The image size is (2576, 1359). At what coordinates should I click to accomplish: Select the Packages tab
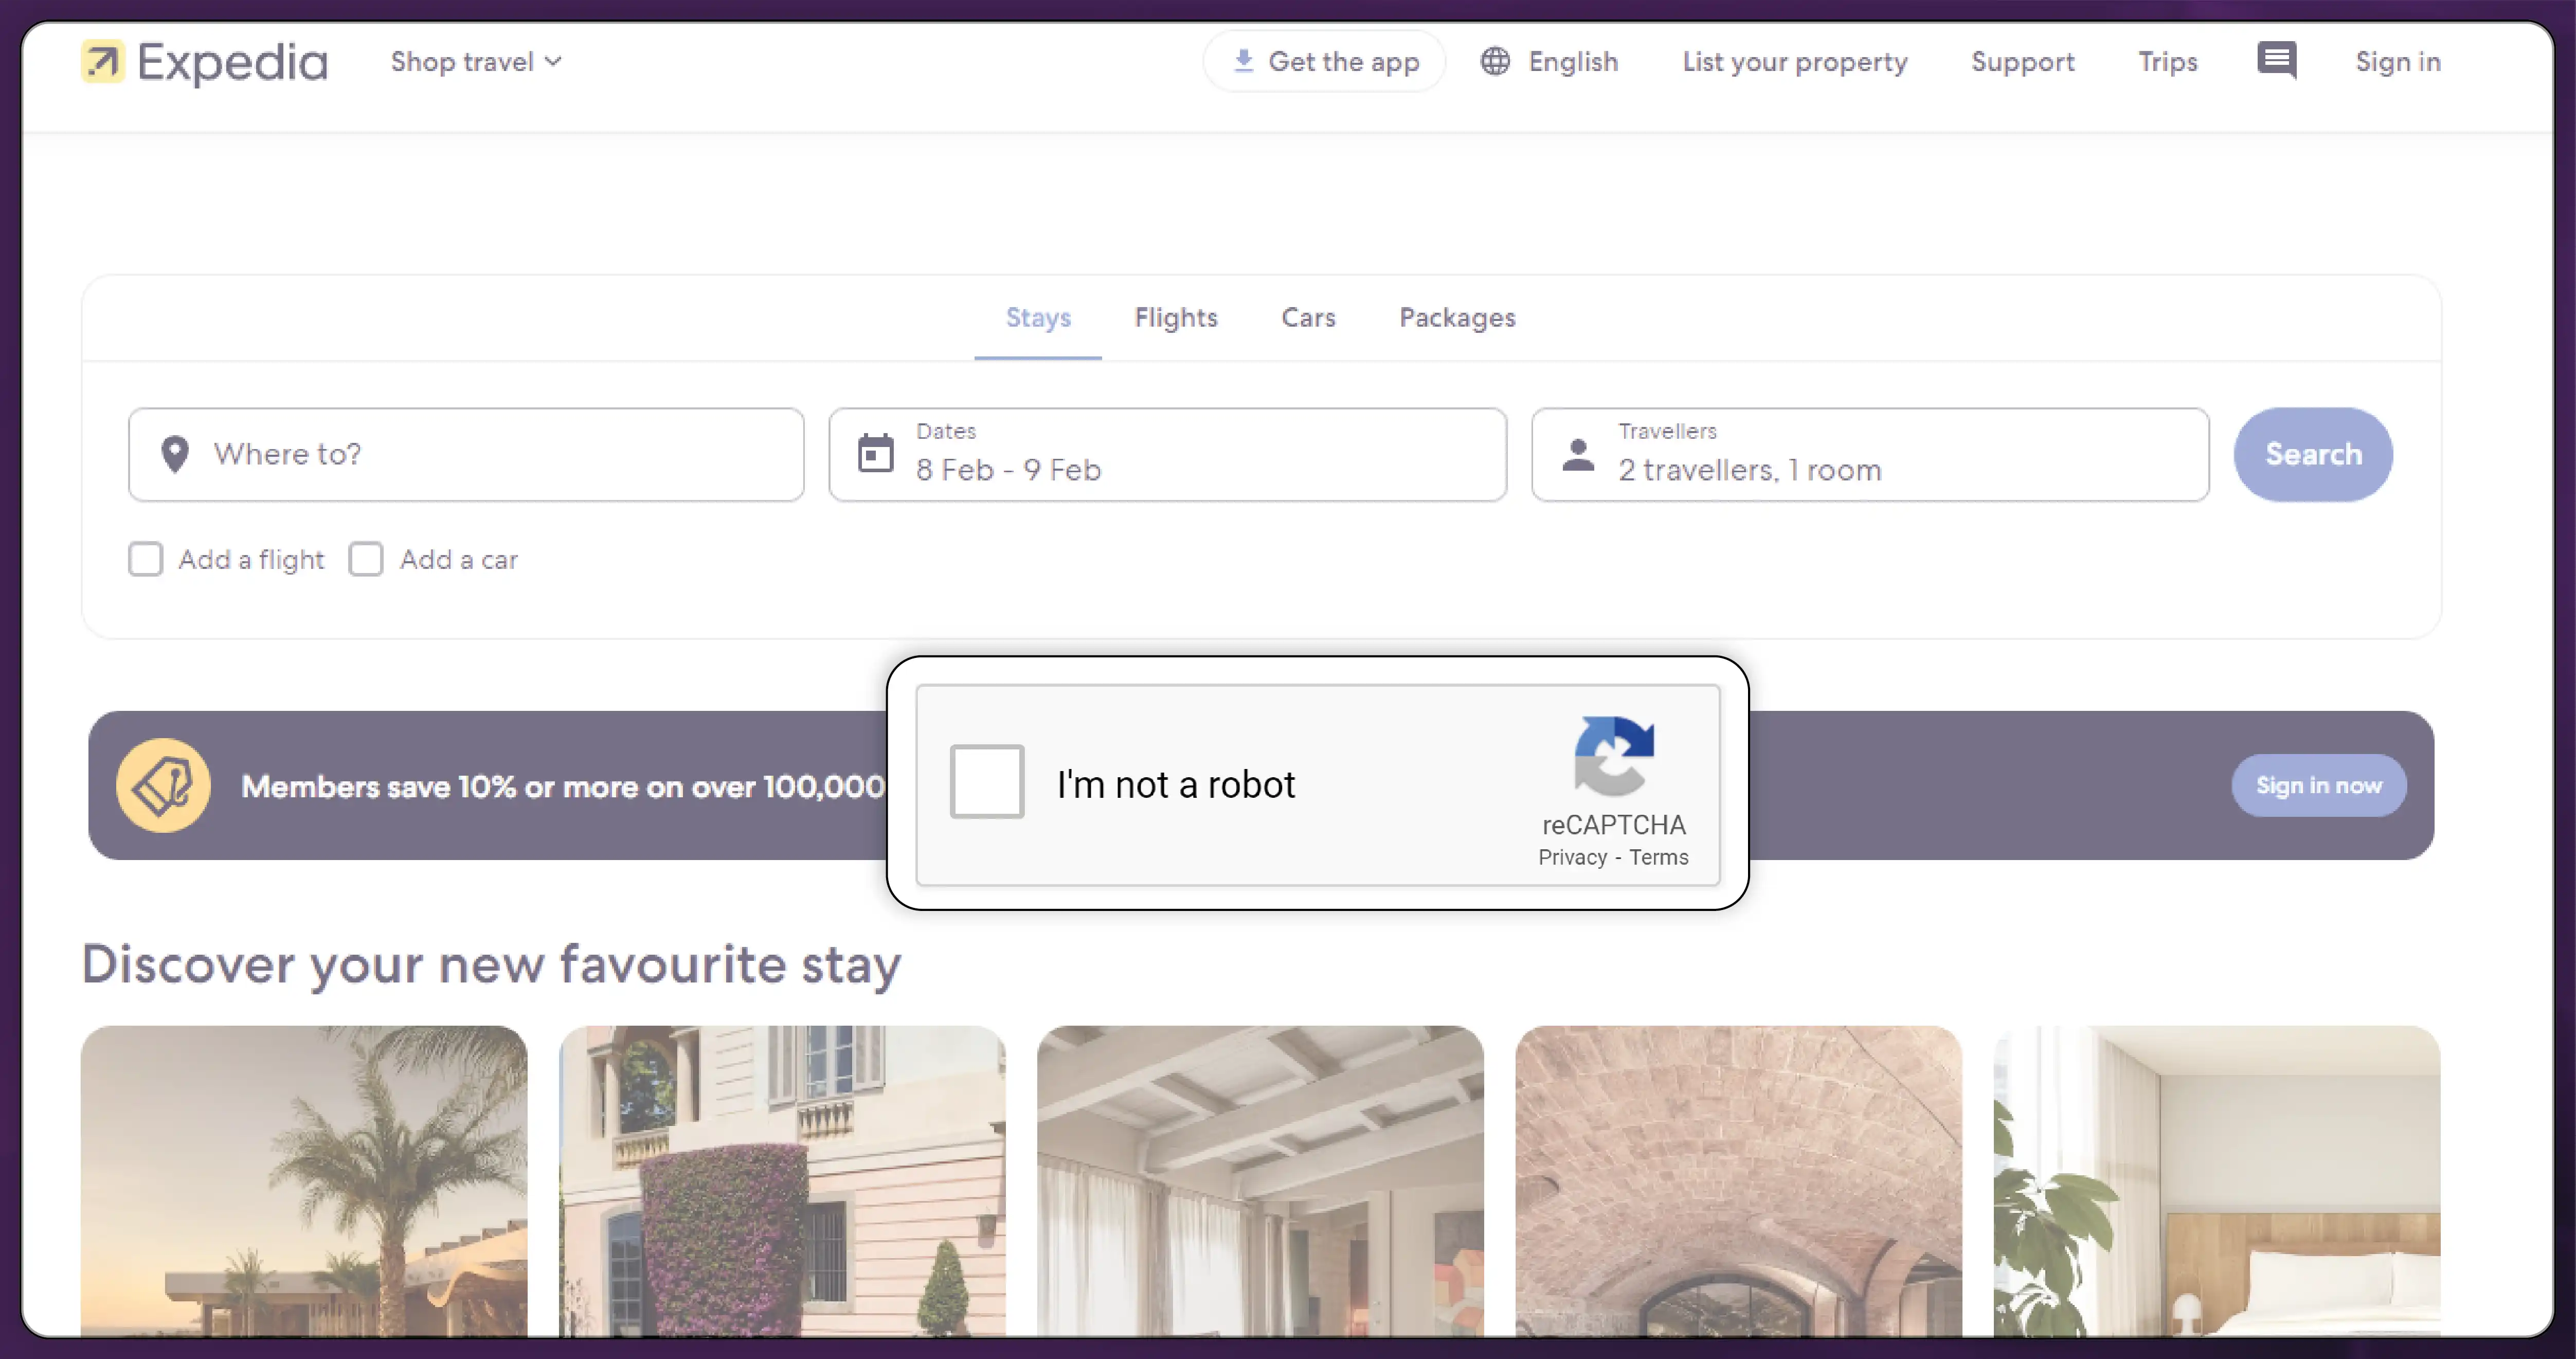click(x=1456, y=317)
